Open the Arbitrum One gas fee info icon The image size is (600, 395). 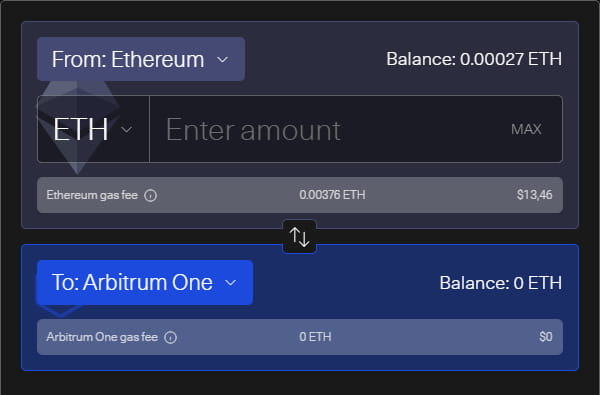pyautogui.click(x=170, y=338)
